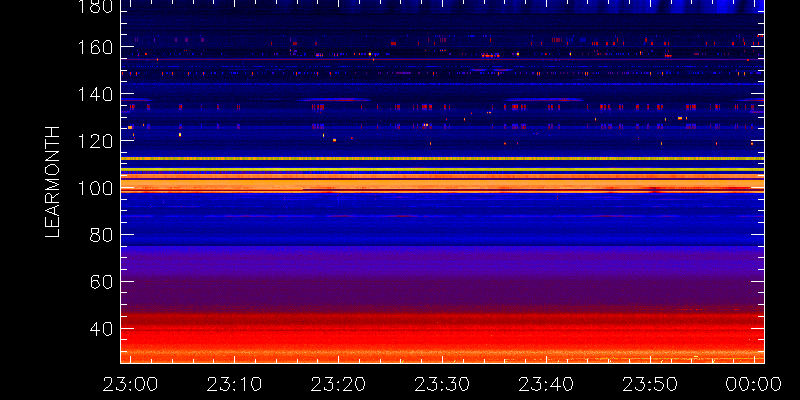Viewport: 800px width, 400px height.
Task: Click the 00:00 time axis label
Action: [x=754, y=384]
